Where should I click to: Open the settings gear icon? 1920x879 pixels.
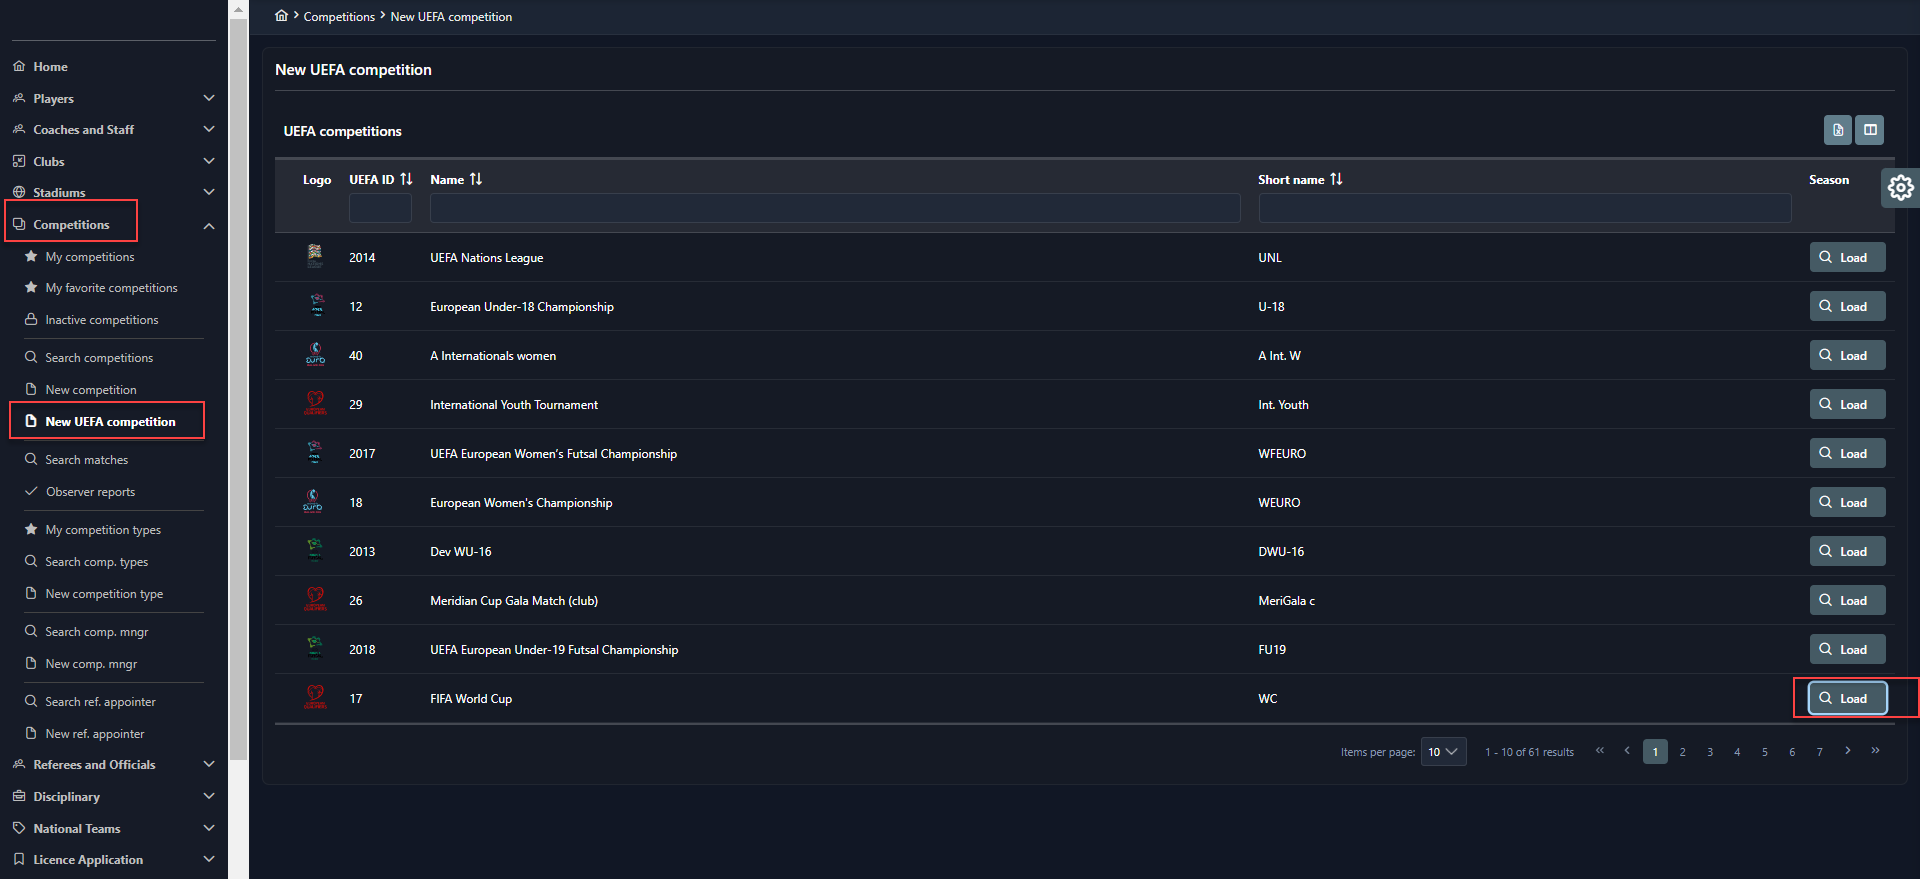click(1900, 187)
